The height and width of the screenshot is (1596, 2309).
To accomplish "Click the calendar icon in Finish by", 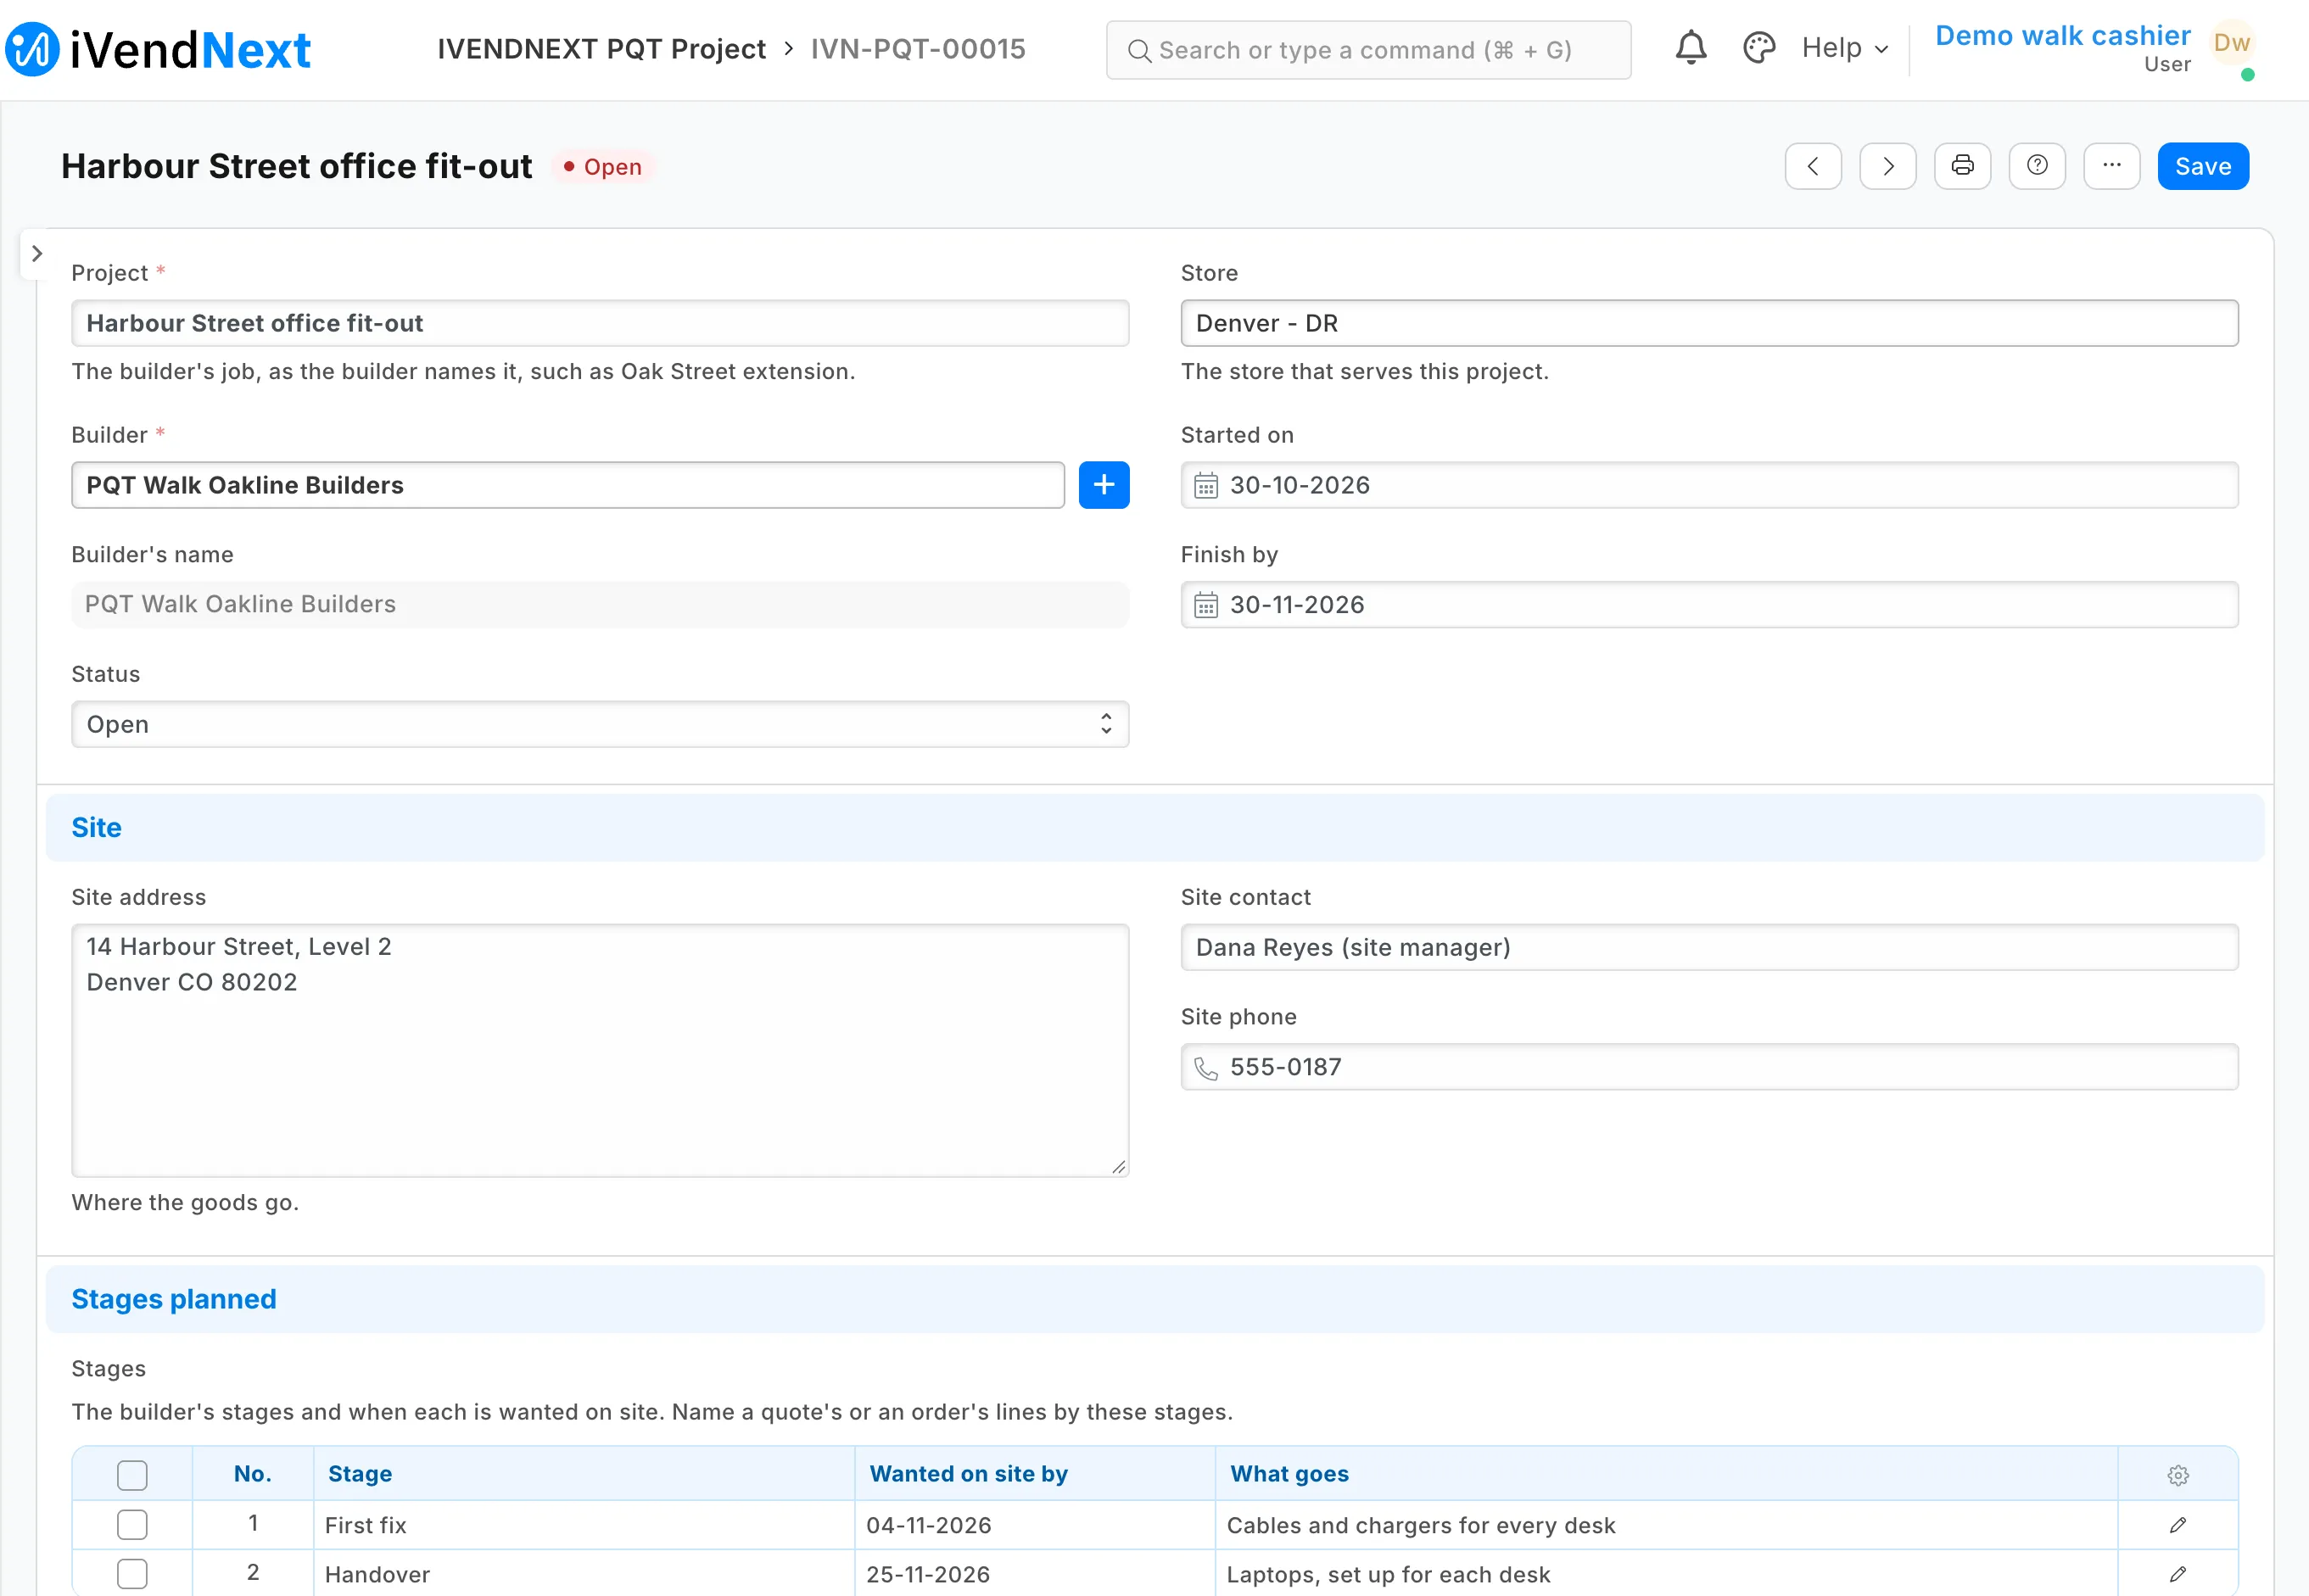I will [1206, 606].
